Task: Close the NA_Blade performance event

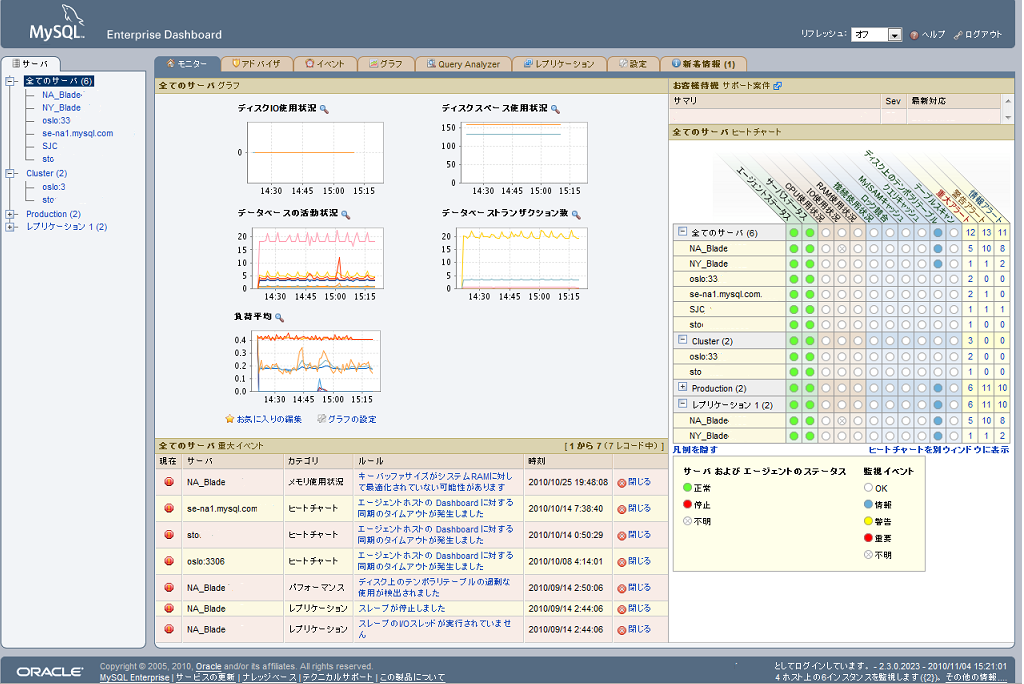Action: coord(634,588)
